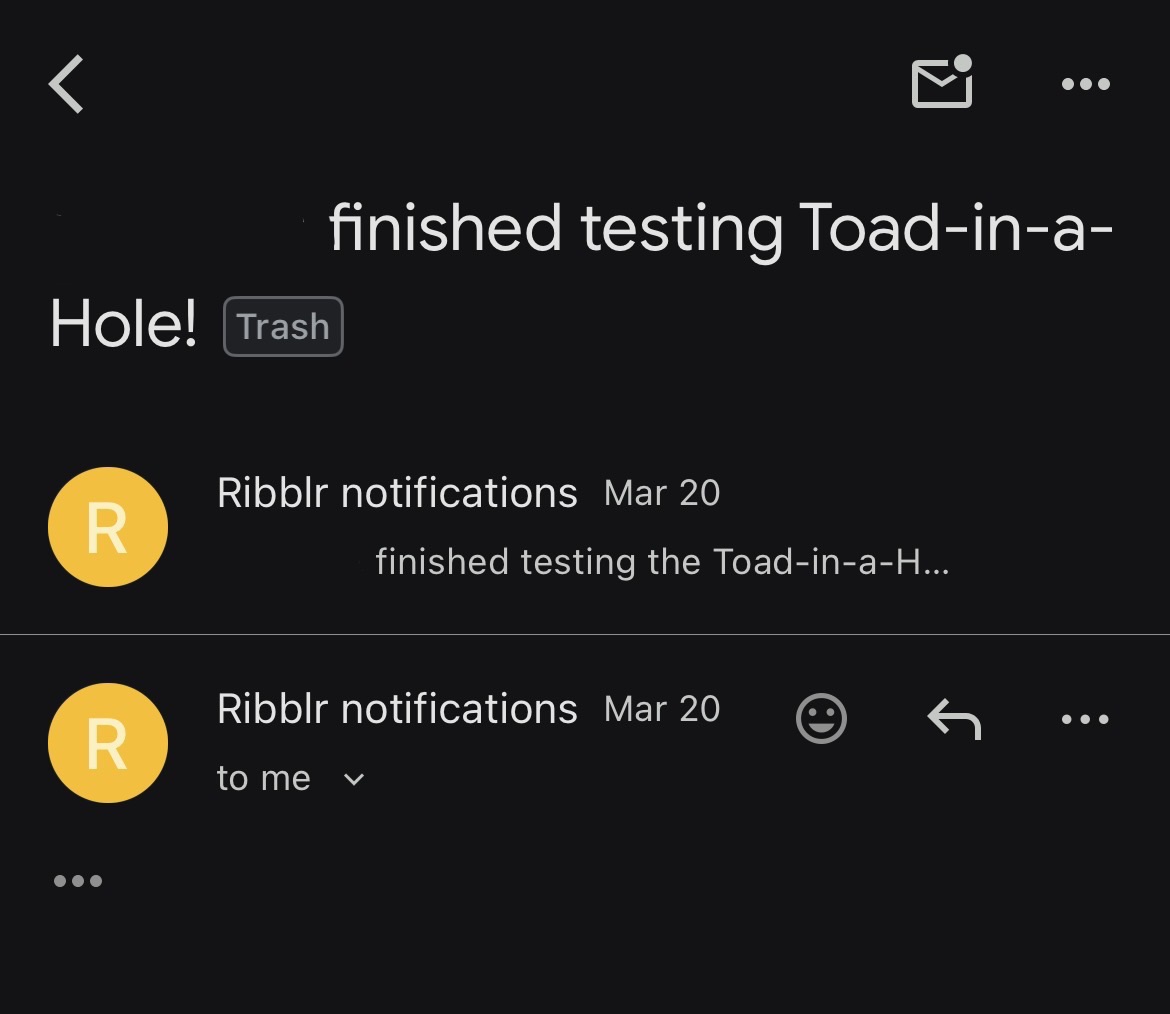
Task: Click the 'Mar 20' date beside emoji icon
Action: (x=662, y=709)
